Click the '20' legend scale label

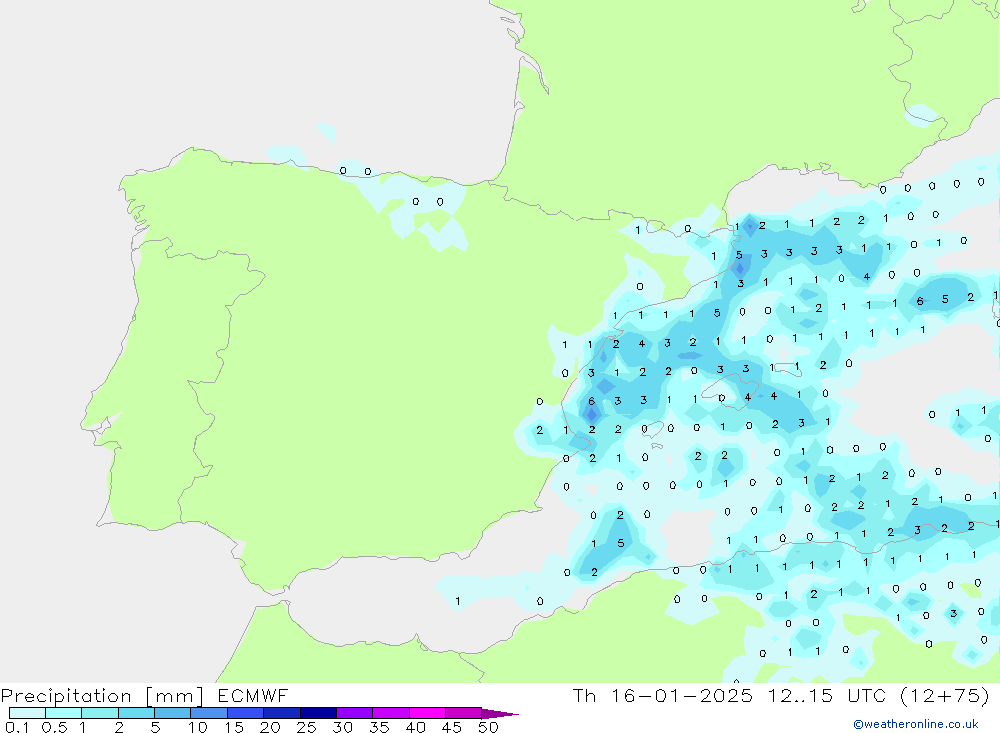[269, 727]
